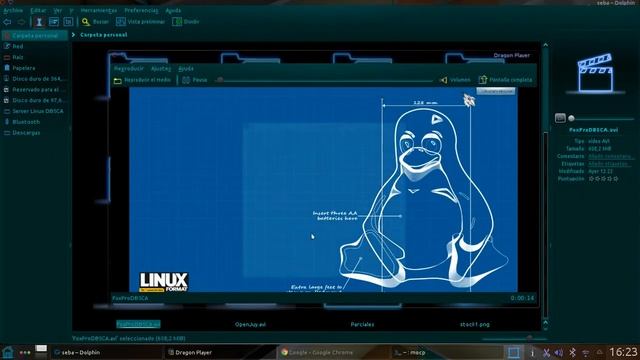Toggle the Volumen control in Dragon Player

click(455, 80)
